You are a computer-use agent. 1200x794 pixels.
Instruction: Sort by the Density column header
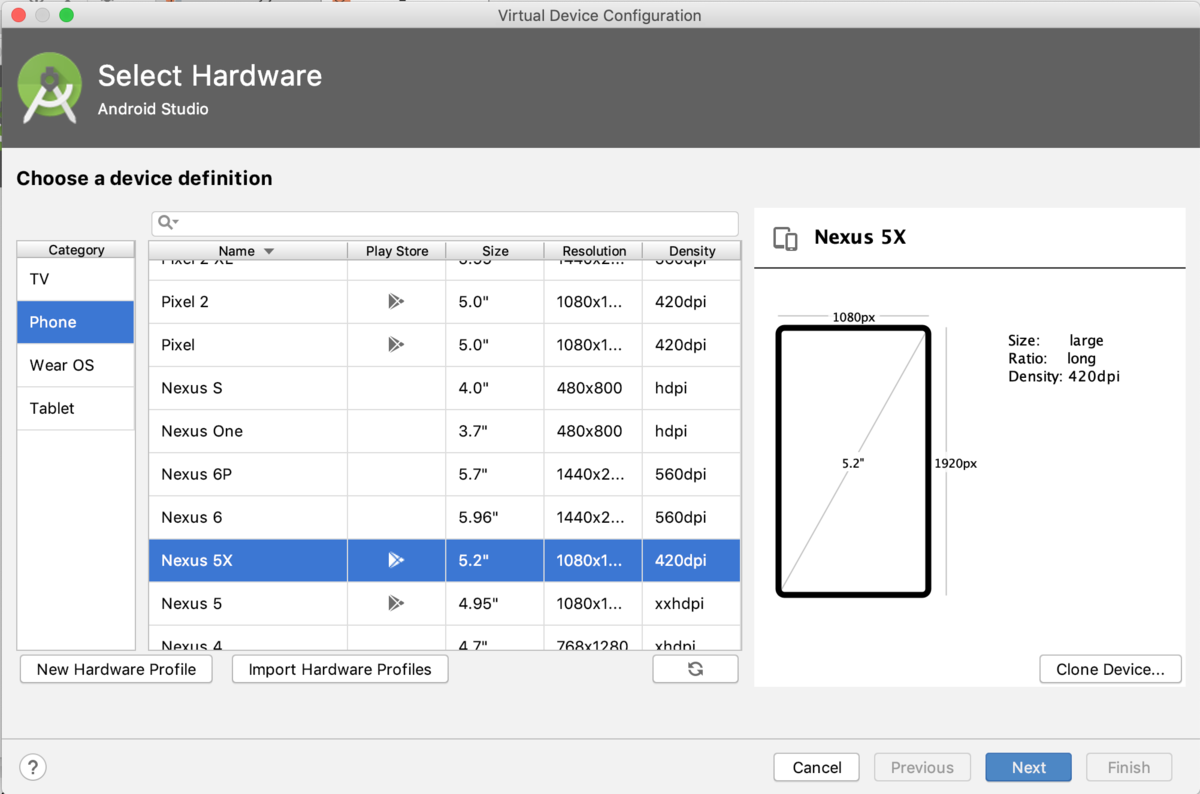pos(692,251)
